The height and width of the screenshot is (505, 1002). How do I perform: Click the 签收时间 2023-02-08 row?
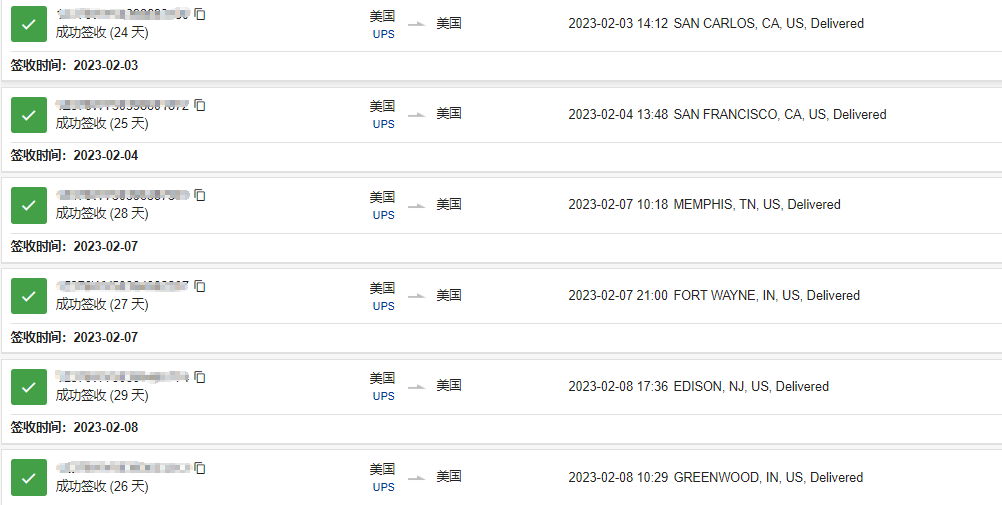pyautogui.click(x=75, y=428)
